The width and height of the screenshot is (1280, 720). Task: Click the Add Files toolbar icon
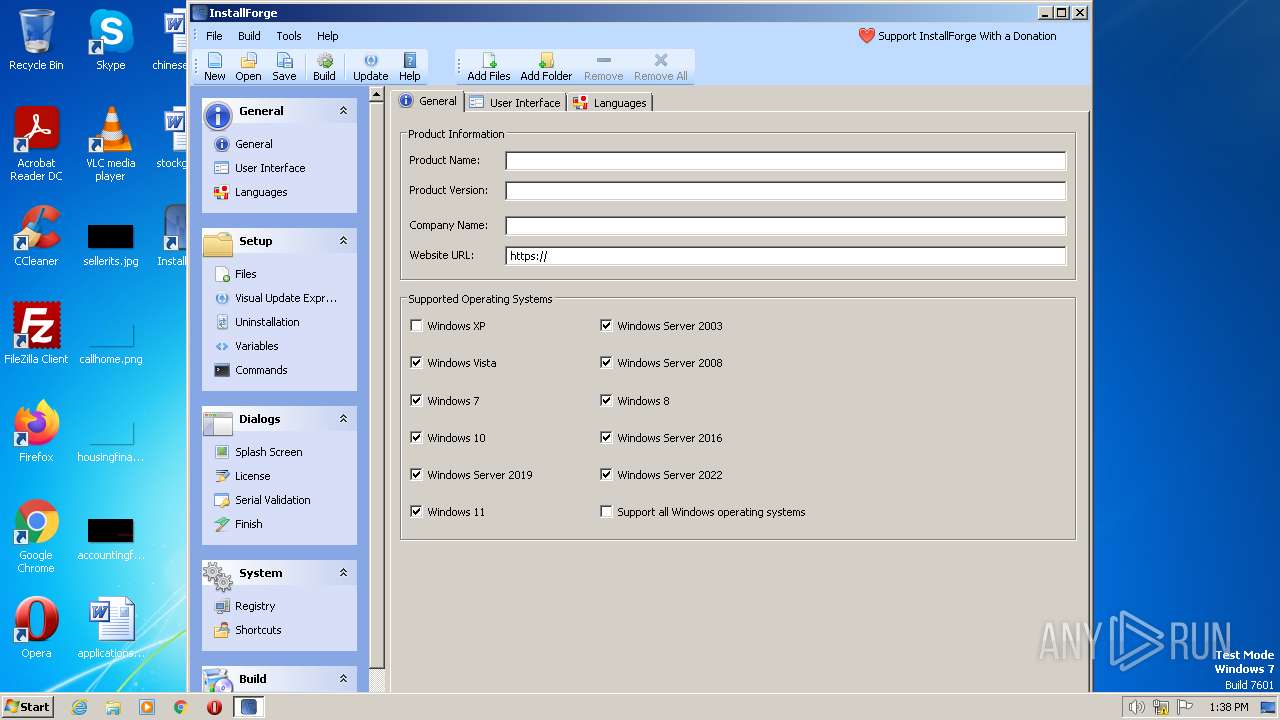click(489, 67)
